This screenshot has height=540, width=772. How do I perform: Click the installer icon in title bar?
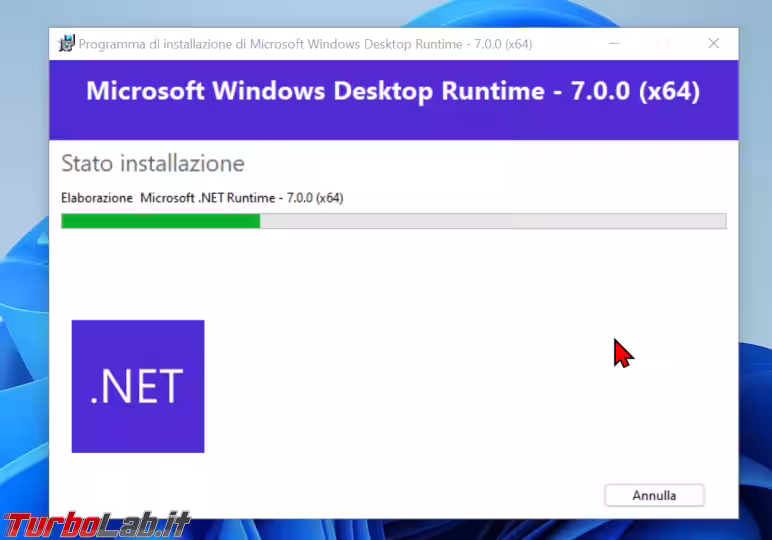pos(66,44)
